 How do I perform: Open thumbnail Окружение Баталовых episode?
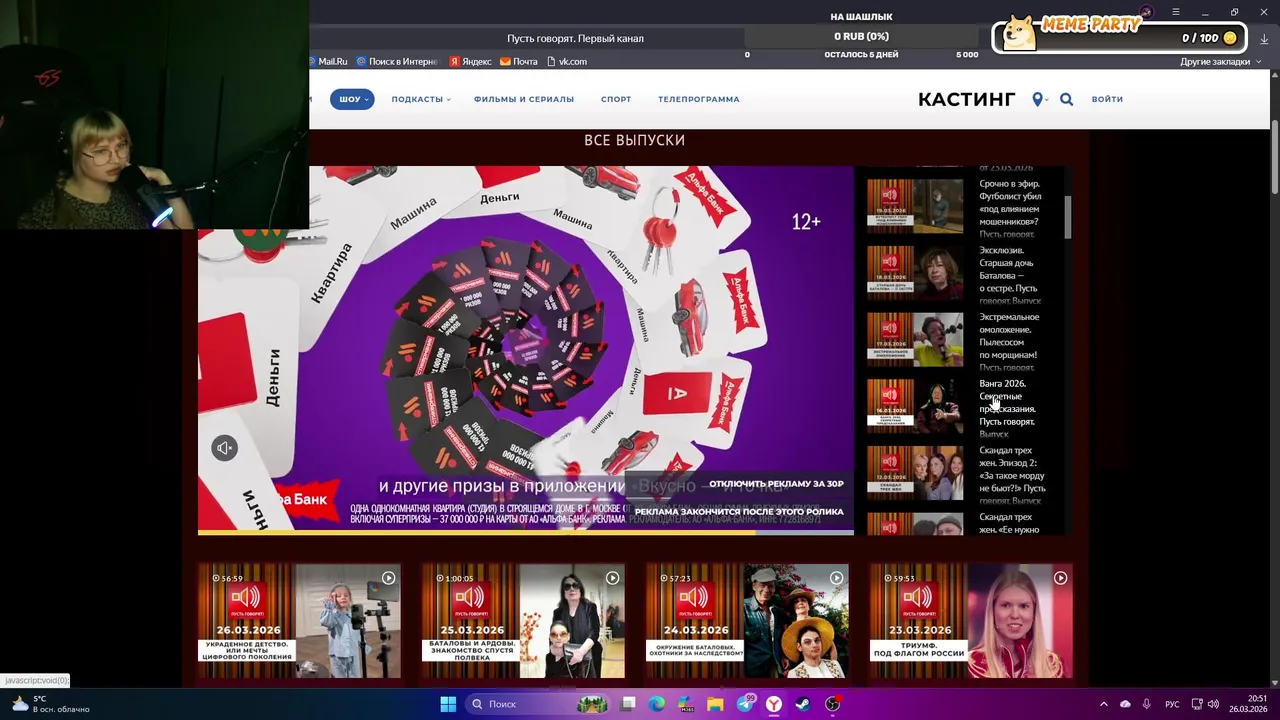click(747, 621)
